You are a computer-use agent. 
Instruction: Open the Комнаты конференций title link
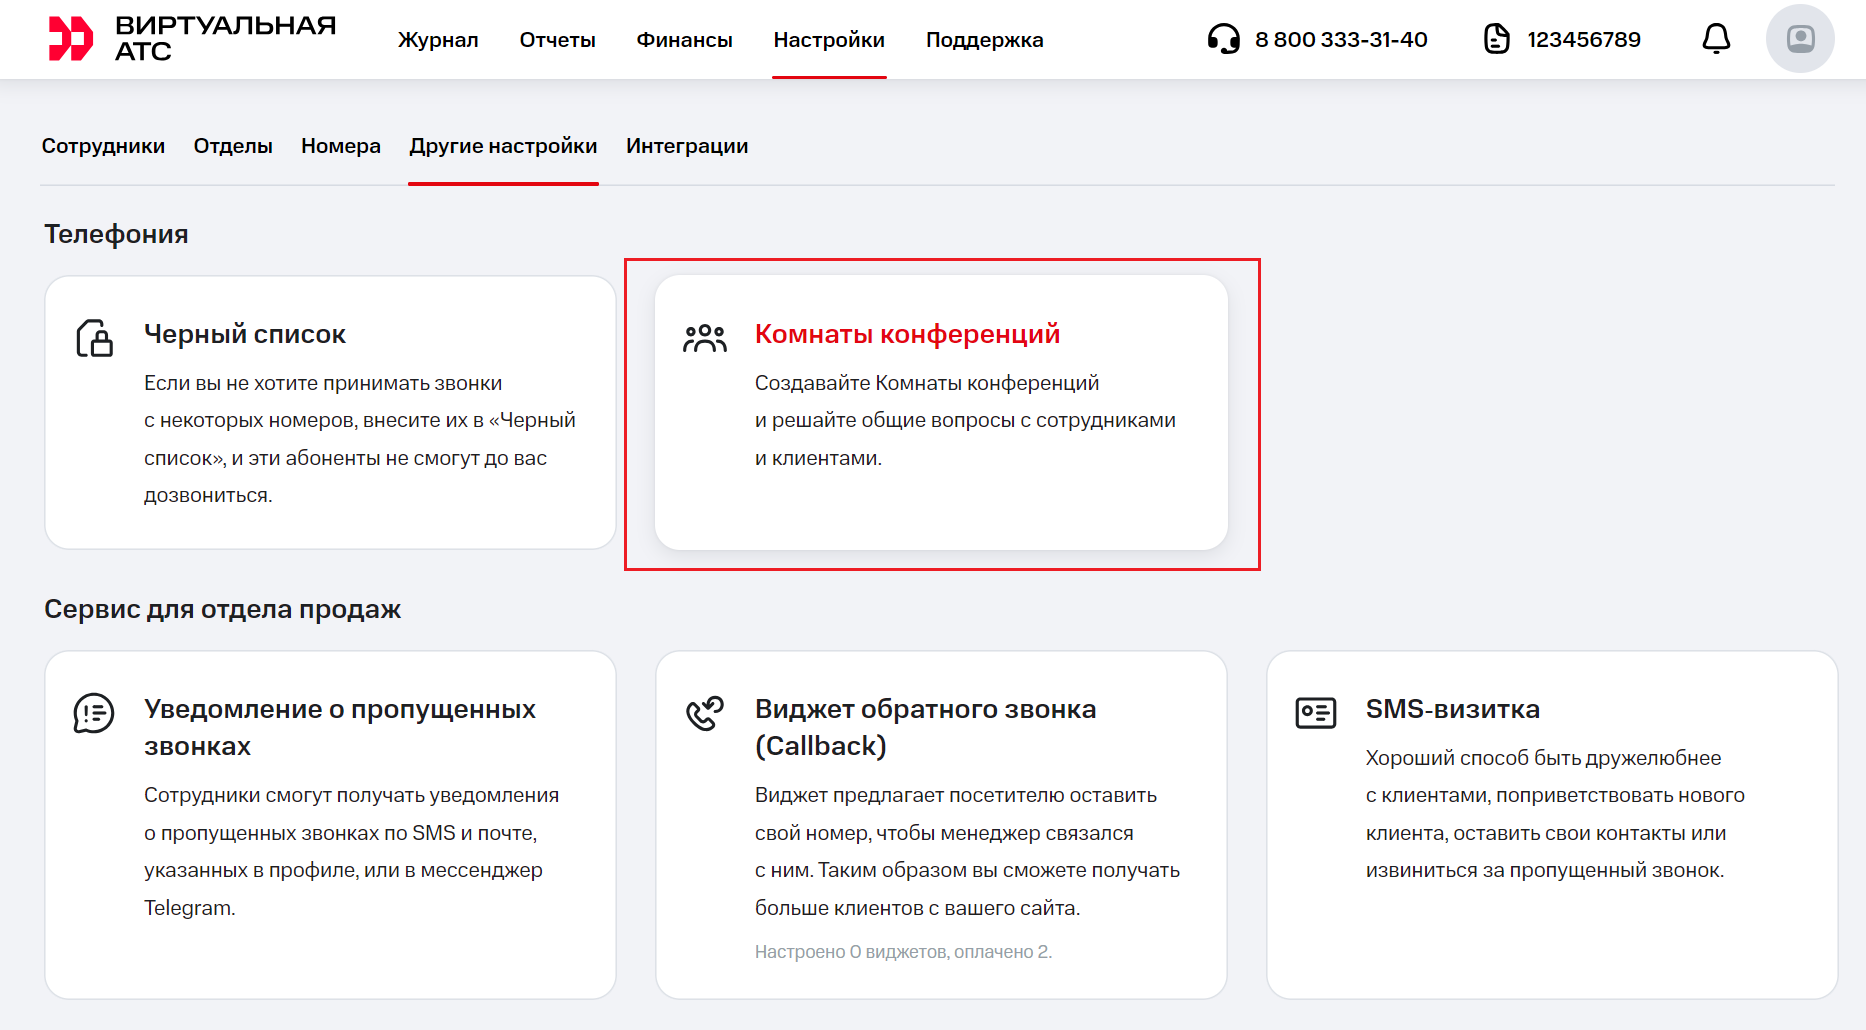pyautogui.click(x=907, y=334)
